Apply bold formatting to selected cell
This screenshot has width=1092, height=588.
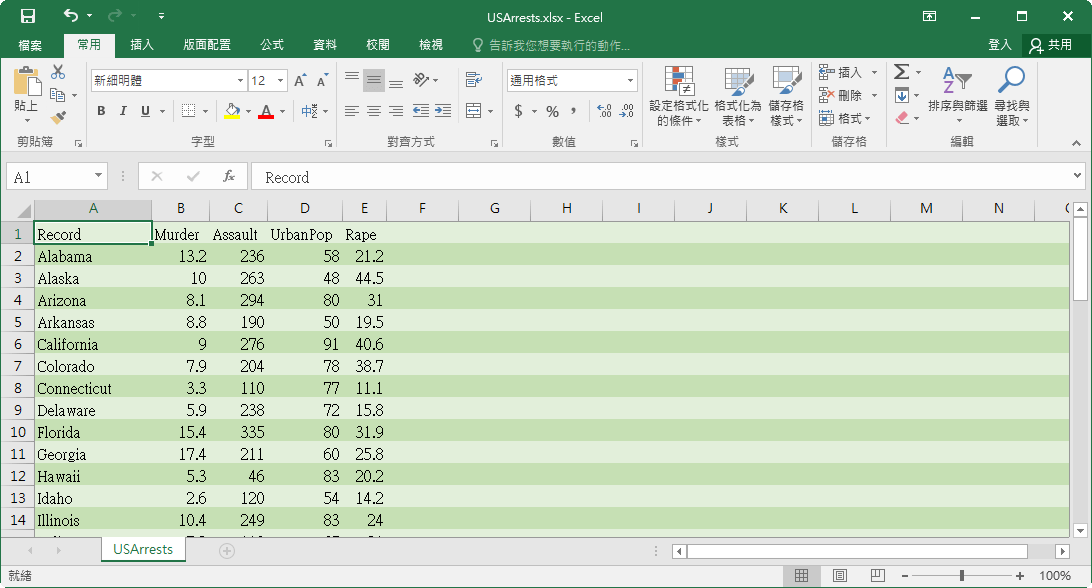click(x=100, y=111)
